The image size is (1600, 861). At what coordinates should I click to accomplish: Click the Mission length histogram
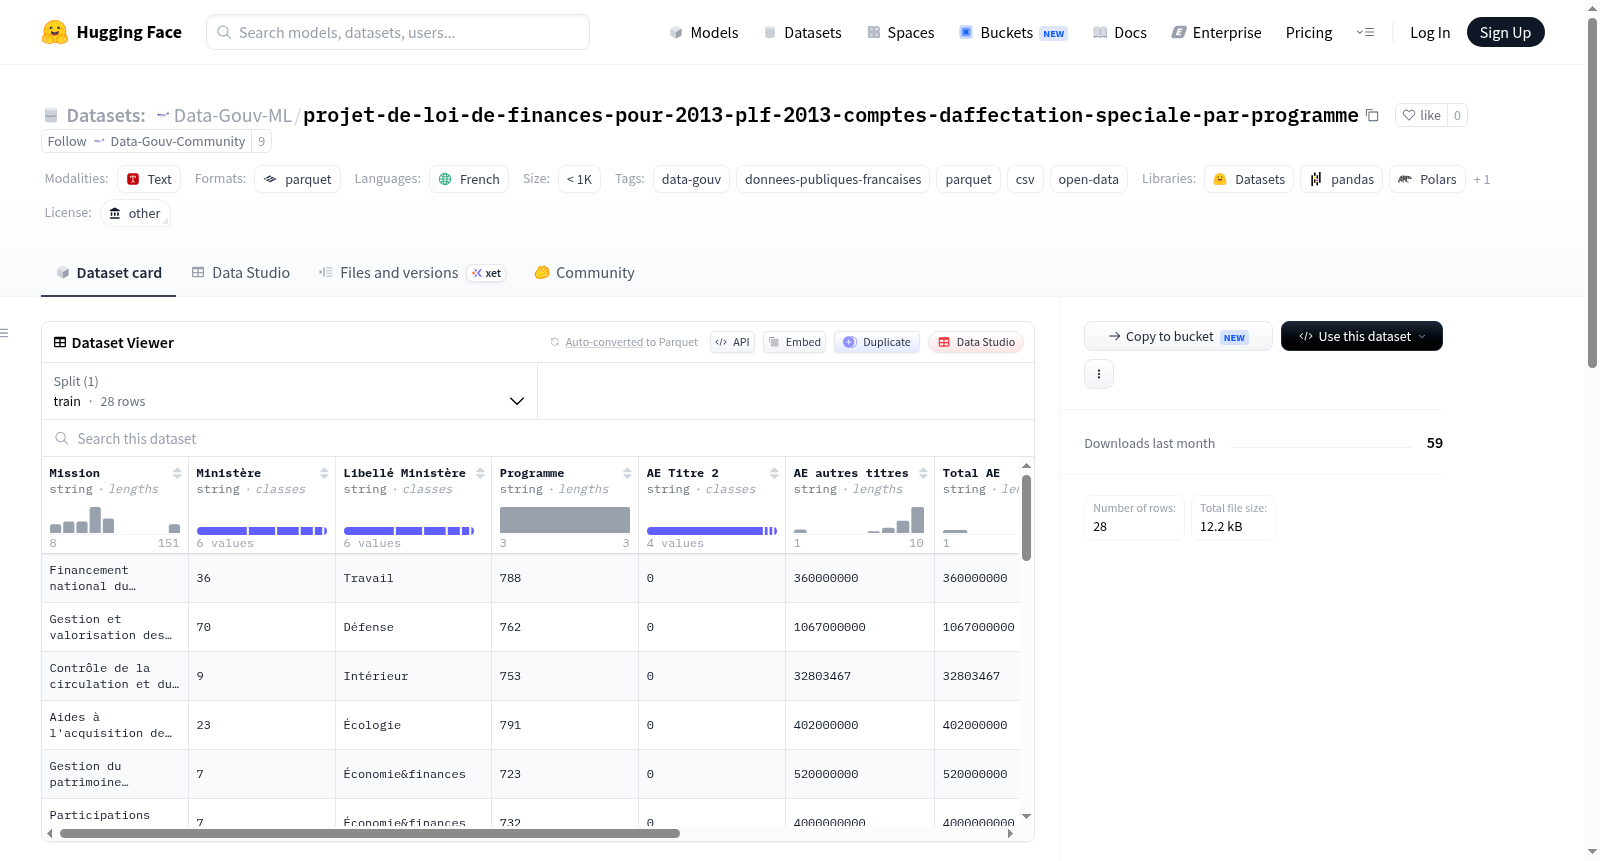(x=115, y=519)
